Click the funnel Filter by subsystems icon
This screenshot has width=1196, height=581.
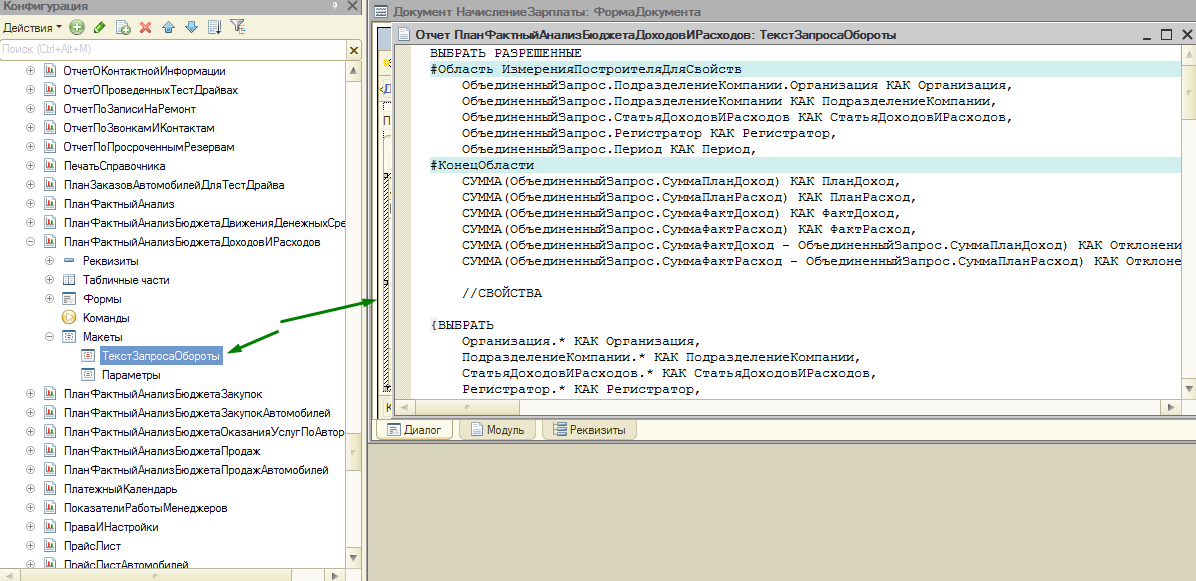238,27
